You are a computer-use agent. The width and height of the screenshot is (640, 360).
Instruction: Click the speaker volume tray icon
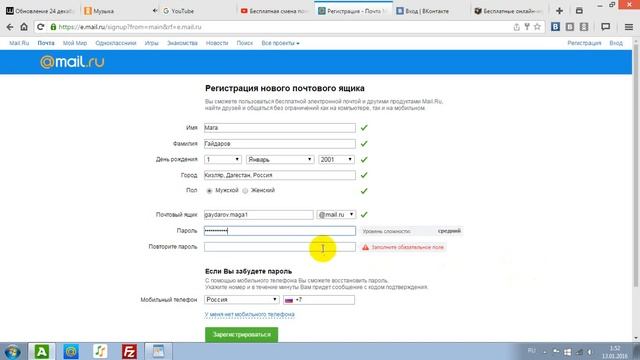click(590, 352)
